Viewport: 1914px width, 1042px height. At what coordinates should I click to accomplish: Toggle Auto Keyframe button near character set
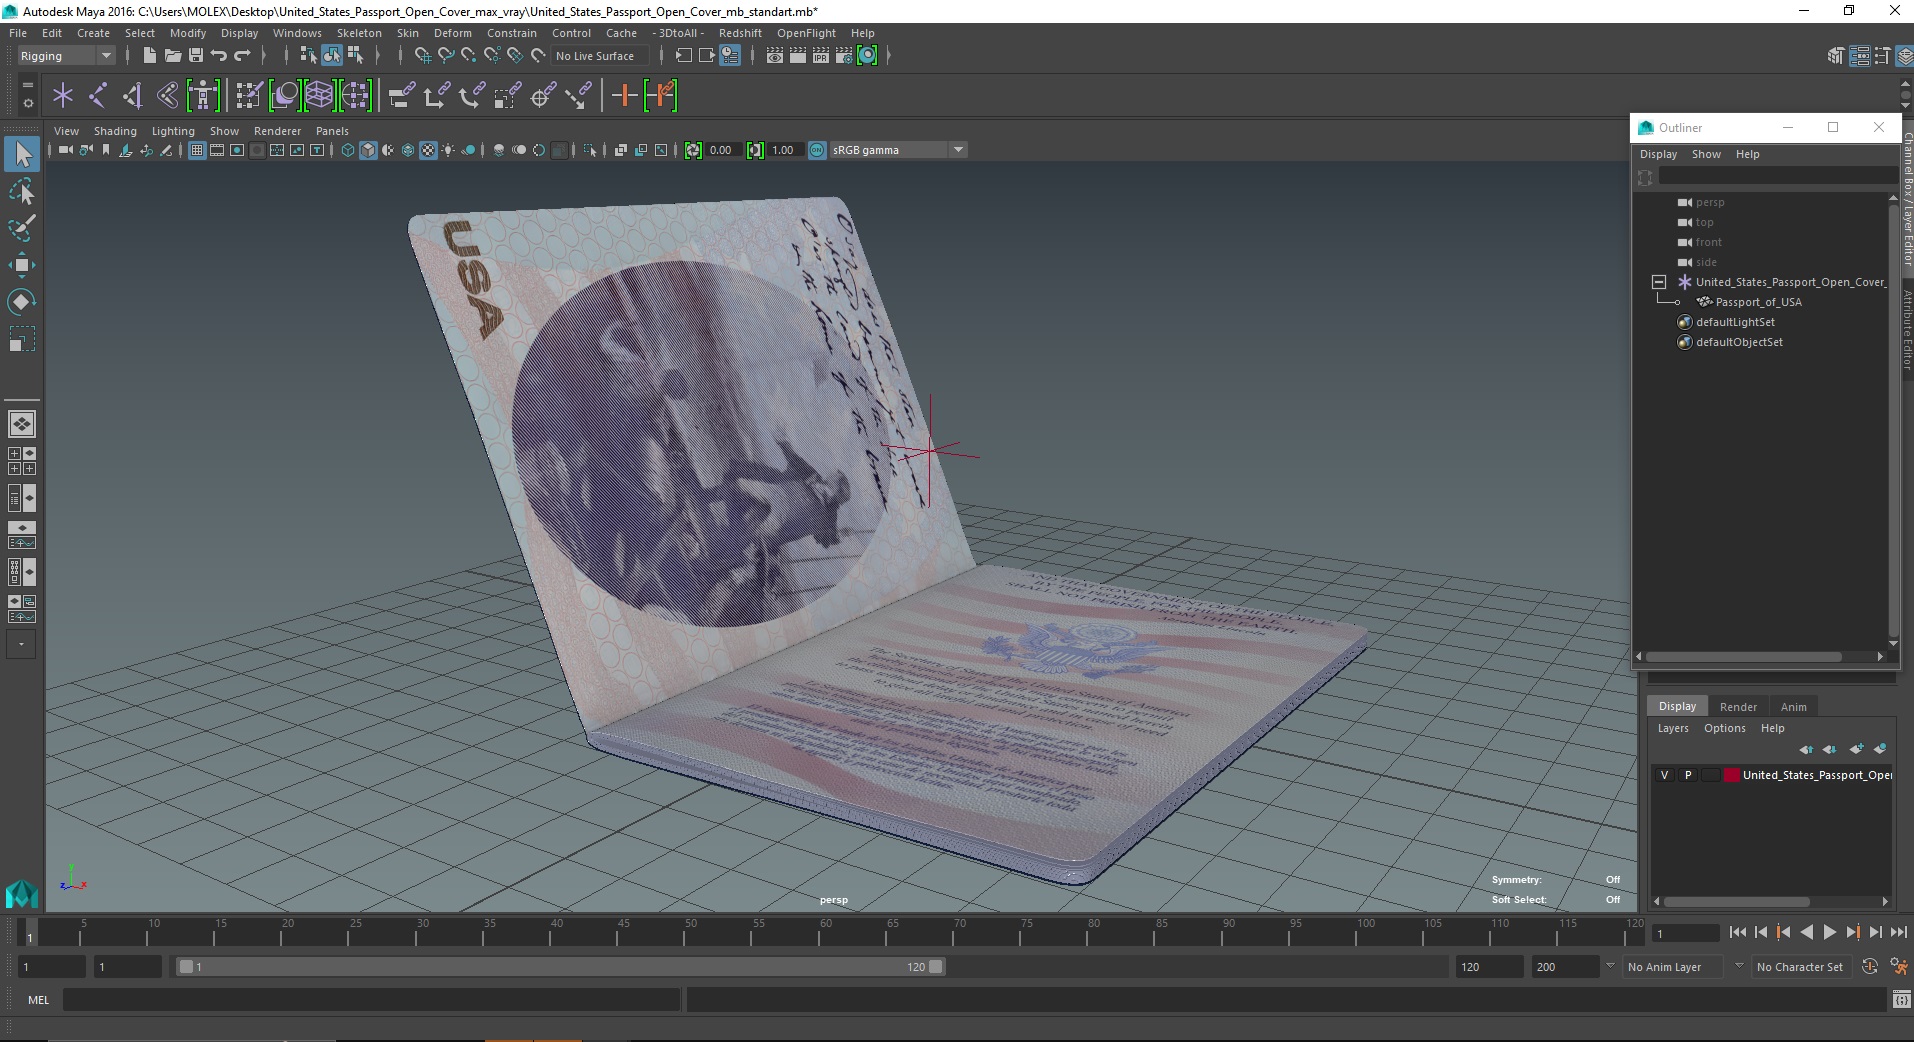pyautogui.click(x=1869, y=967)
